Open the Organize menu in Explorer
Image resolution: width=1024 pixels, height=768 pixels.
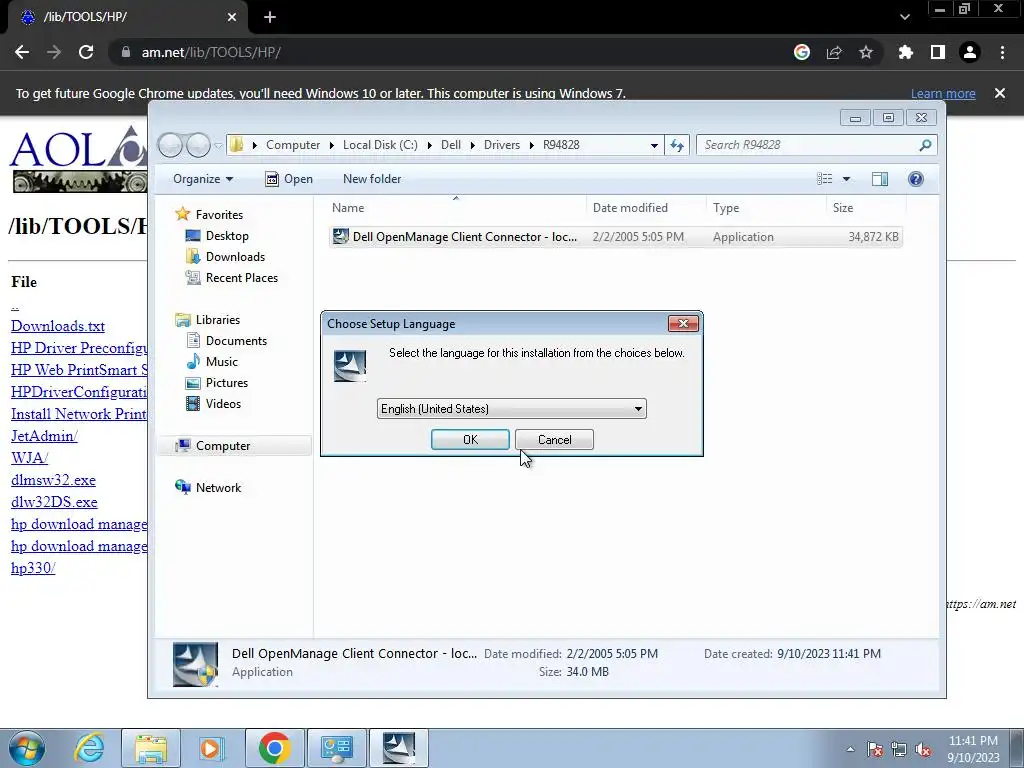[x=202, y=179]
